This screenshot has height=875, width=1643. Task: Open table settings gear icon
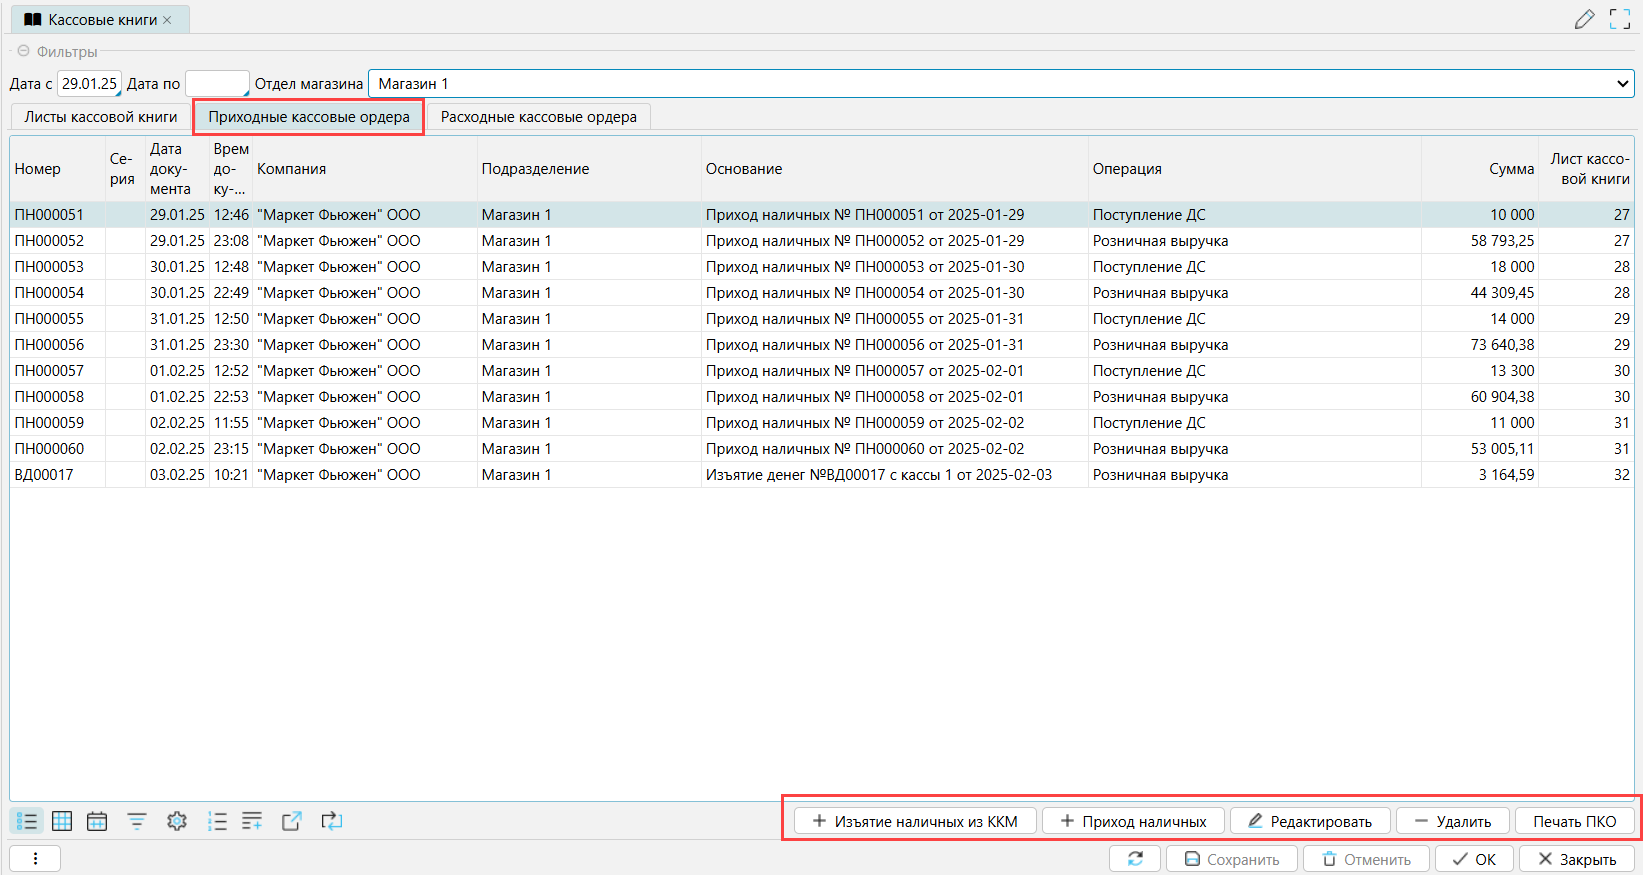[x=177, y=821]
